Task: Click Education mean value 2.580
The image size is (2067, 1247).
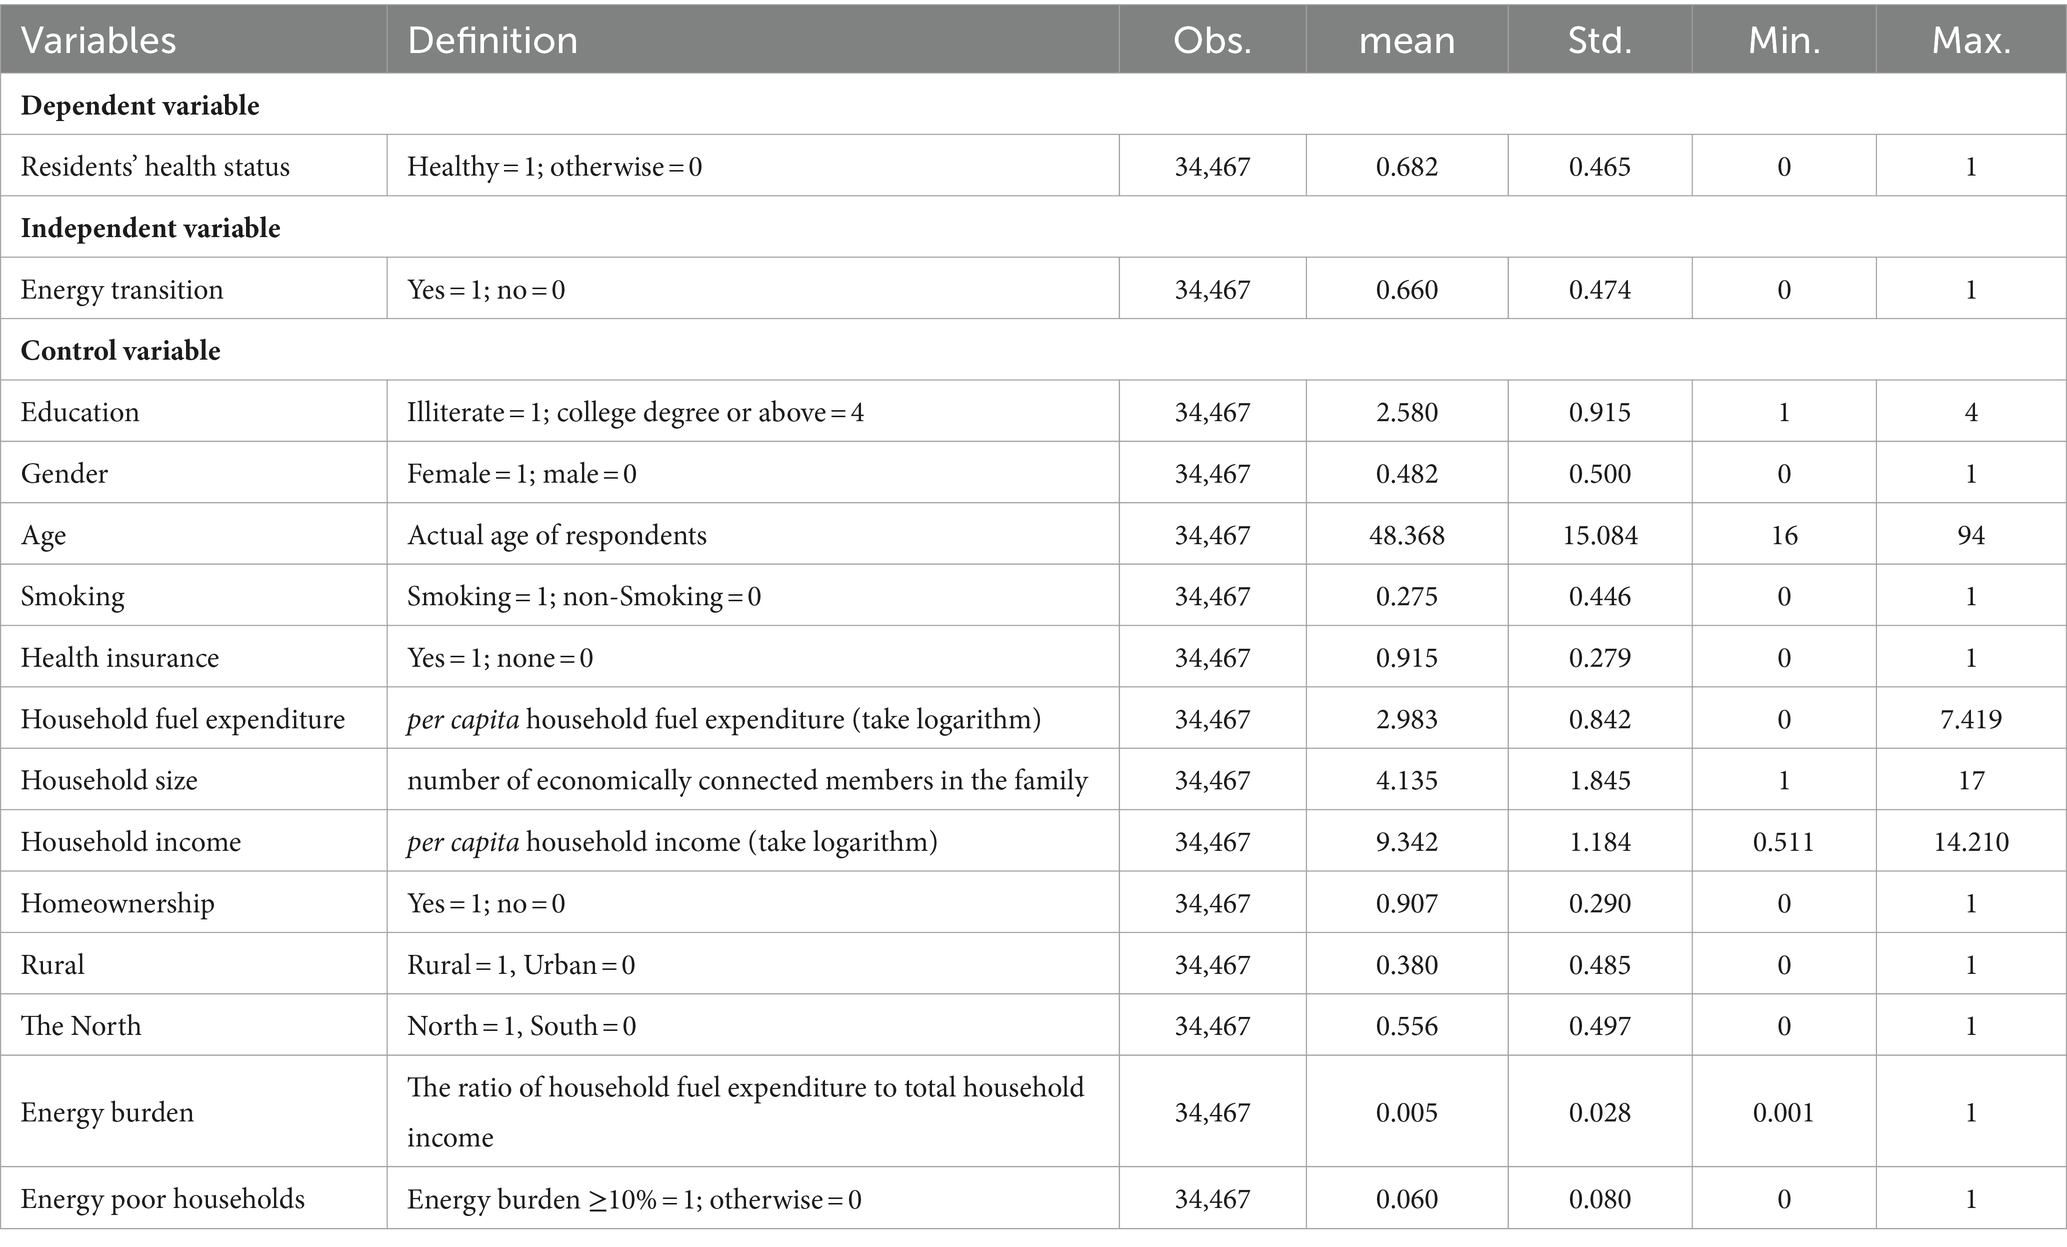Action: coord(1406,412)
